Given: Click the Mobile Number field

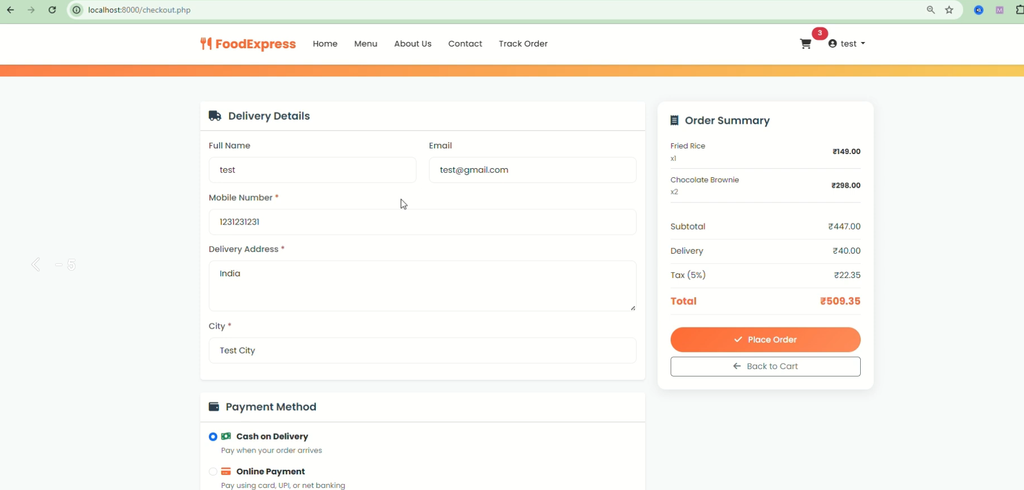Looking at the screenshot, I should (423, 222).
